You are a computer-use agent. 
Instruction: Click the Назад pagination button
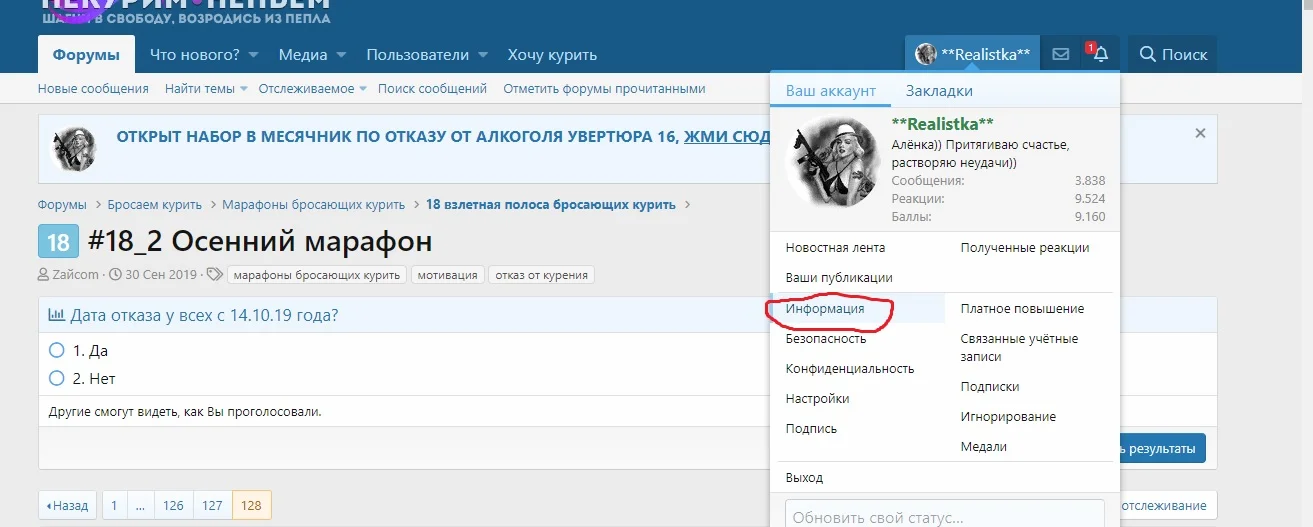coord(68,506)
